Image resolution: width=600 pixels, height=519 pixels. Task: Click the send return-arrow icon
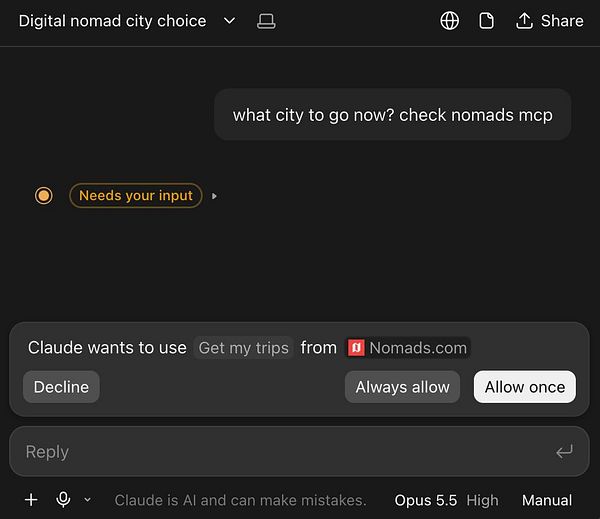point(564,452)
